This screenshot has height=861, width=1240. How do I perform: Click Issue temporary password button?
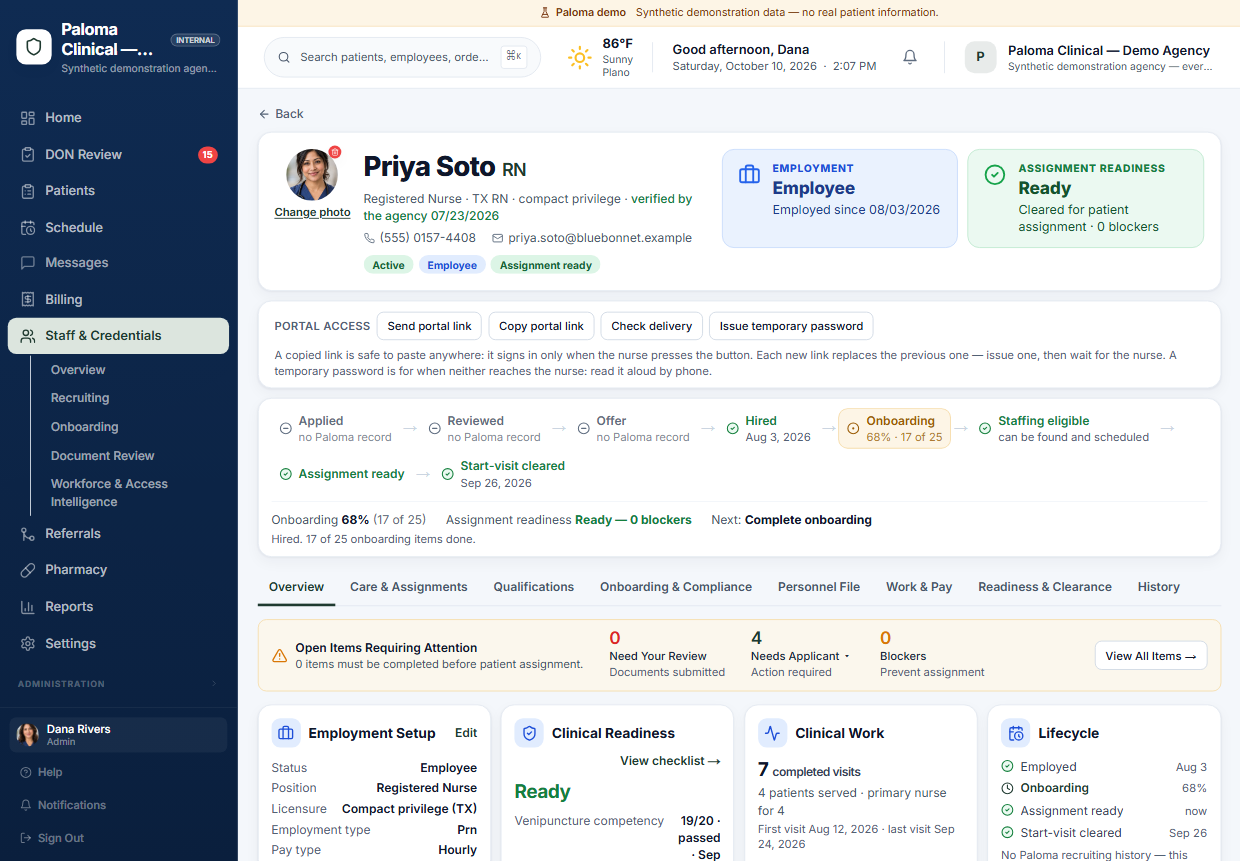click(791, 326)
